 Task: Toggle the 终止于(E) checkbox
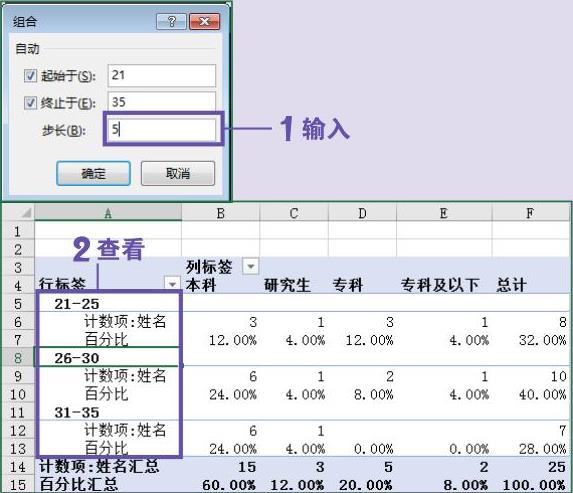click(30, 103)
